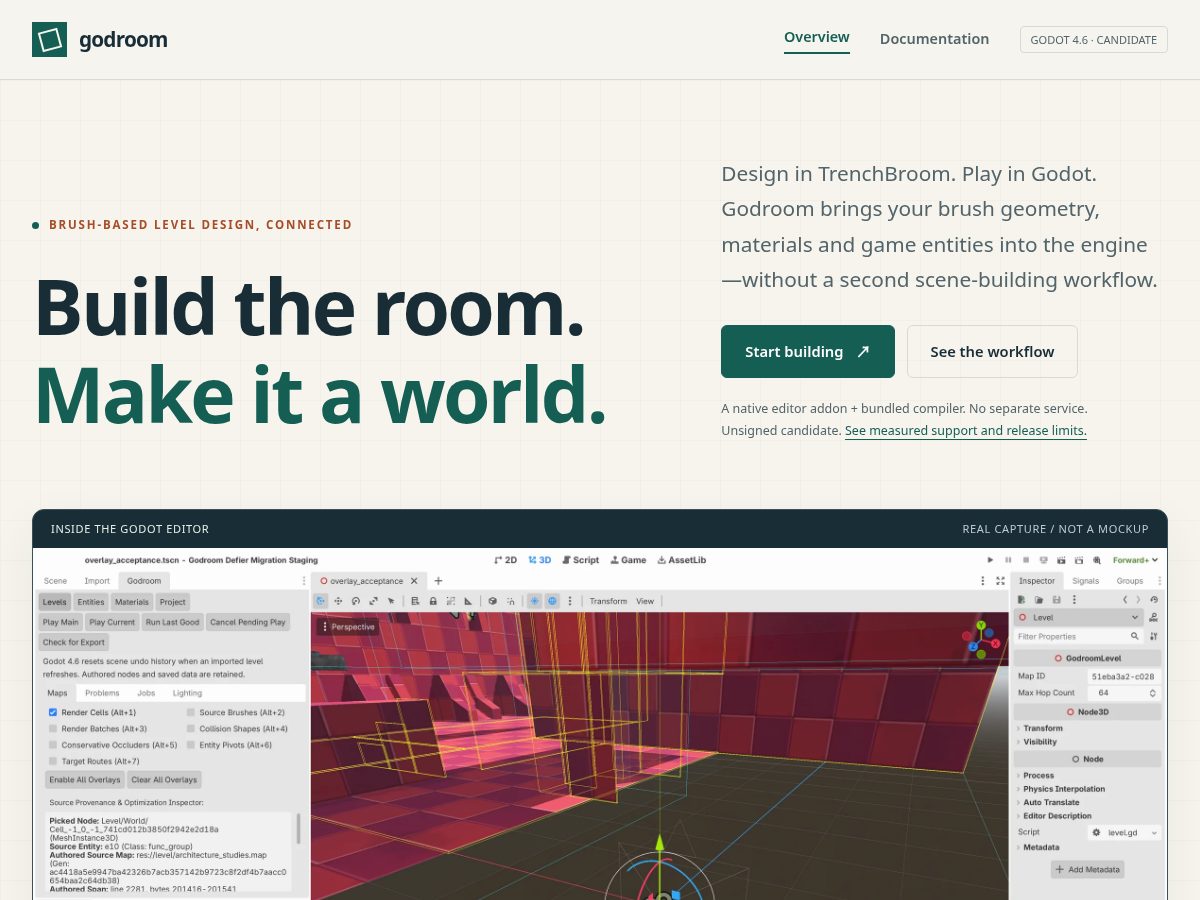Go to previous object in Inspector history
The height and width of the screenshot is (900, 1200).
click(1125, 600)
